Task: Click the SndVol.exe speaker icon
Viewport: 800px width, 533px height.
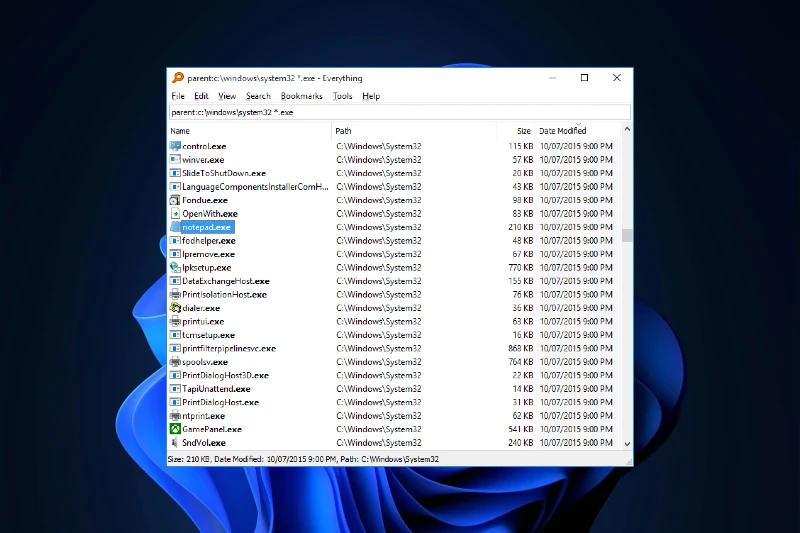Action: (175, 443)
